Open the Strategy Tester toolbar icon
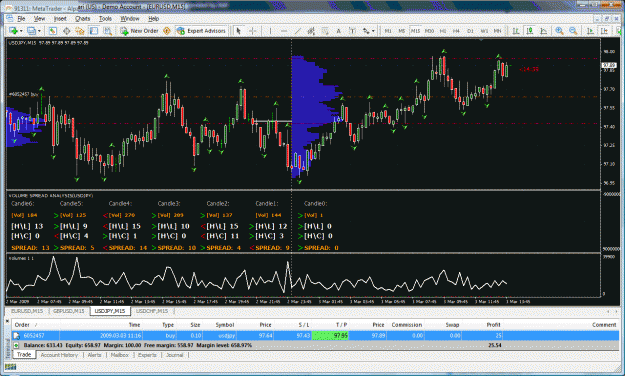 click(108, 31)
